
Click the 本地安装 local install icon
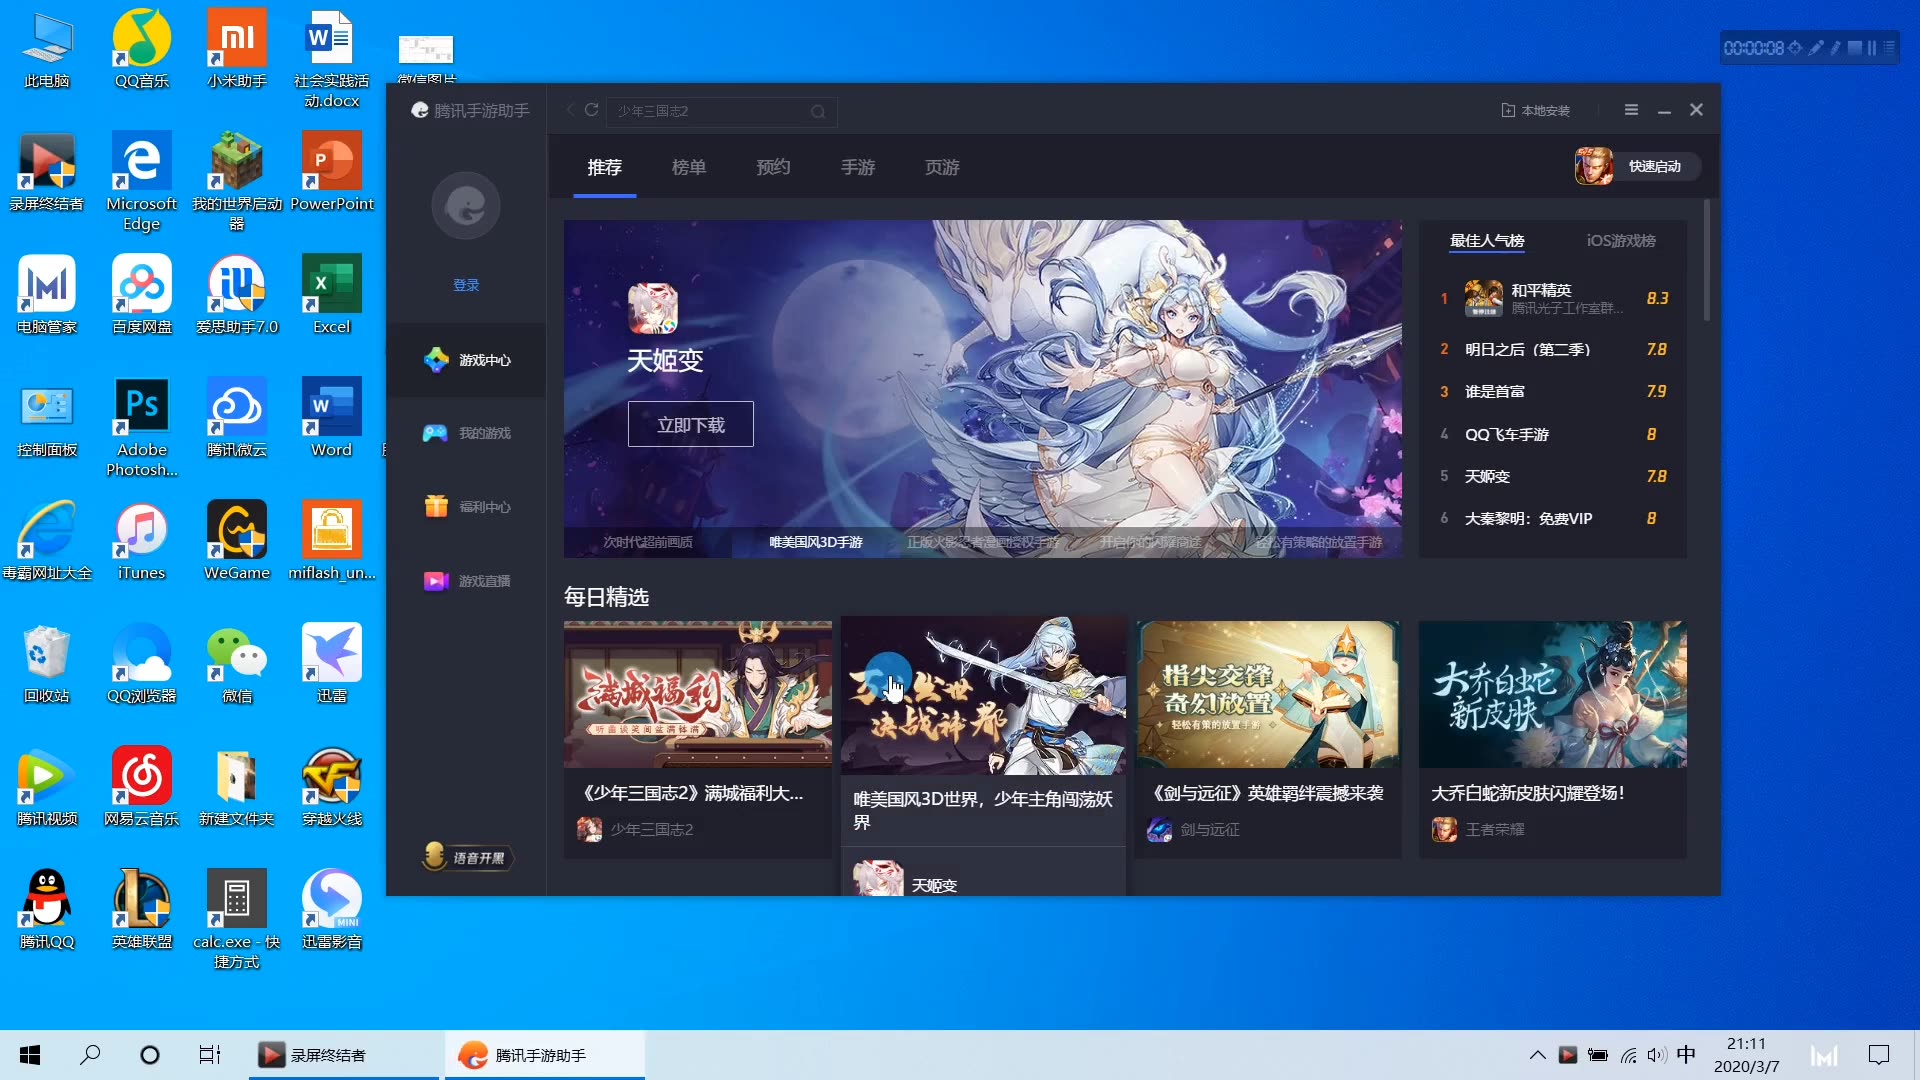[x=1509, y=110]
